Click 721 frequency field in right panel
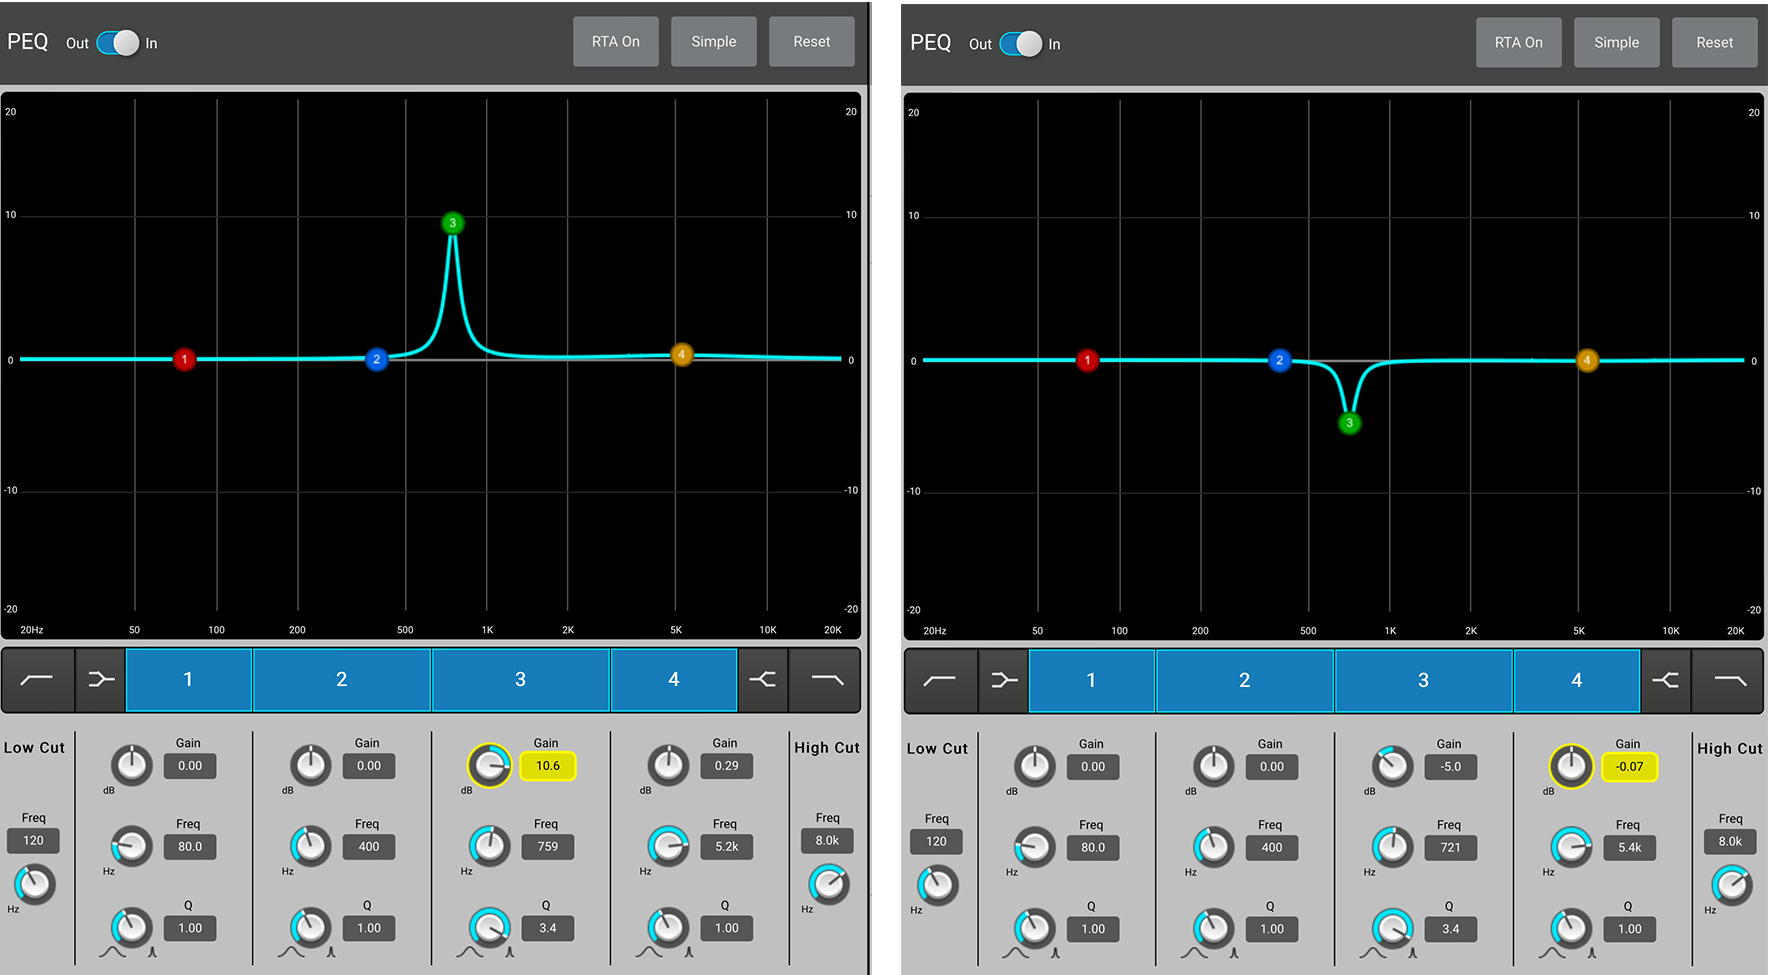 (x=1451, y=848)
